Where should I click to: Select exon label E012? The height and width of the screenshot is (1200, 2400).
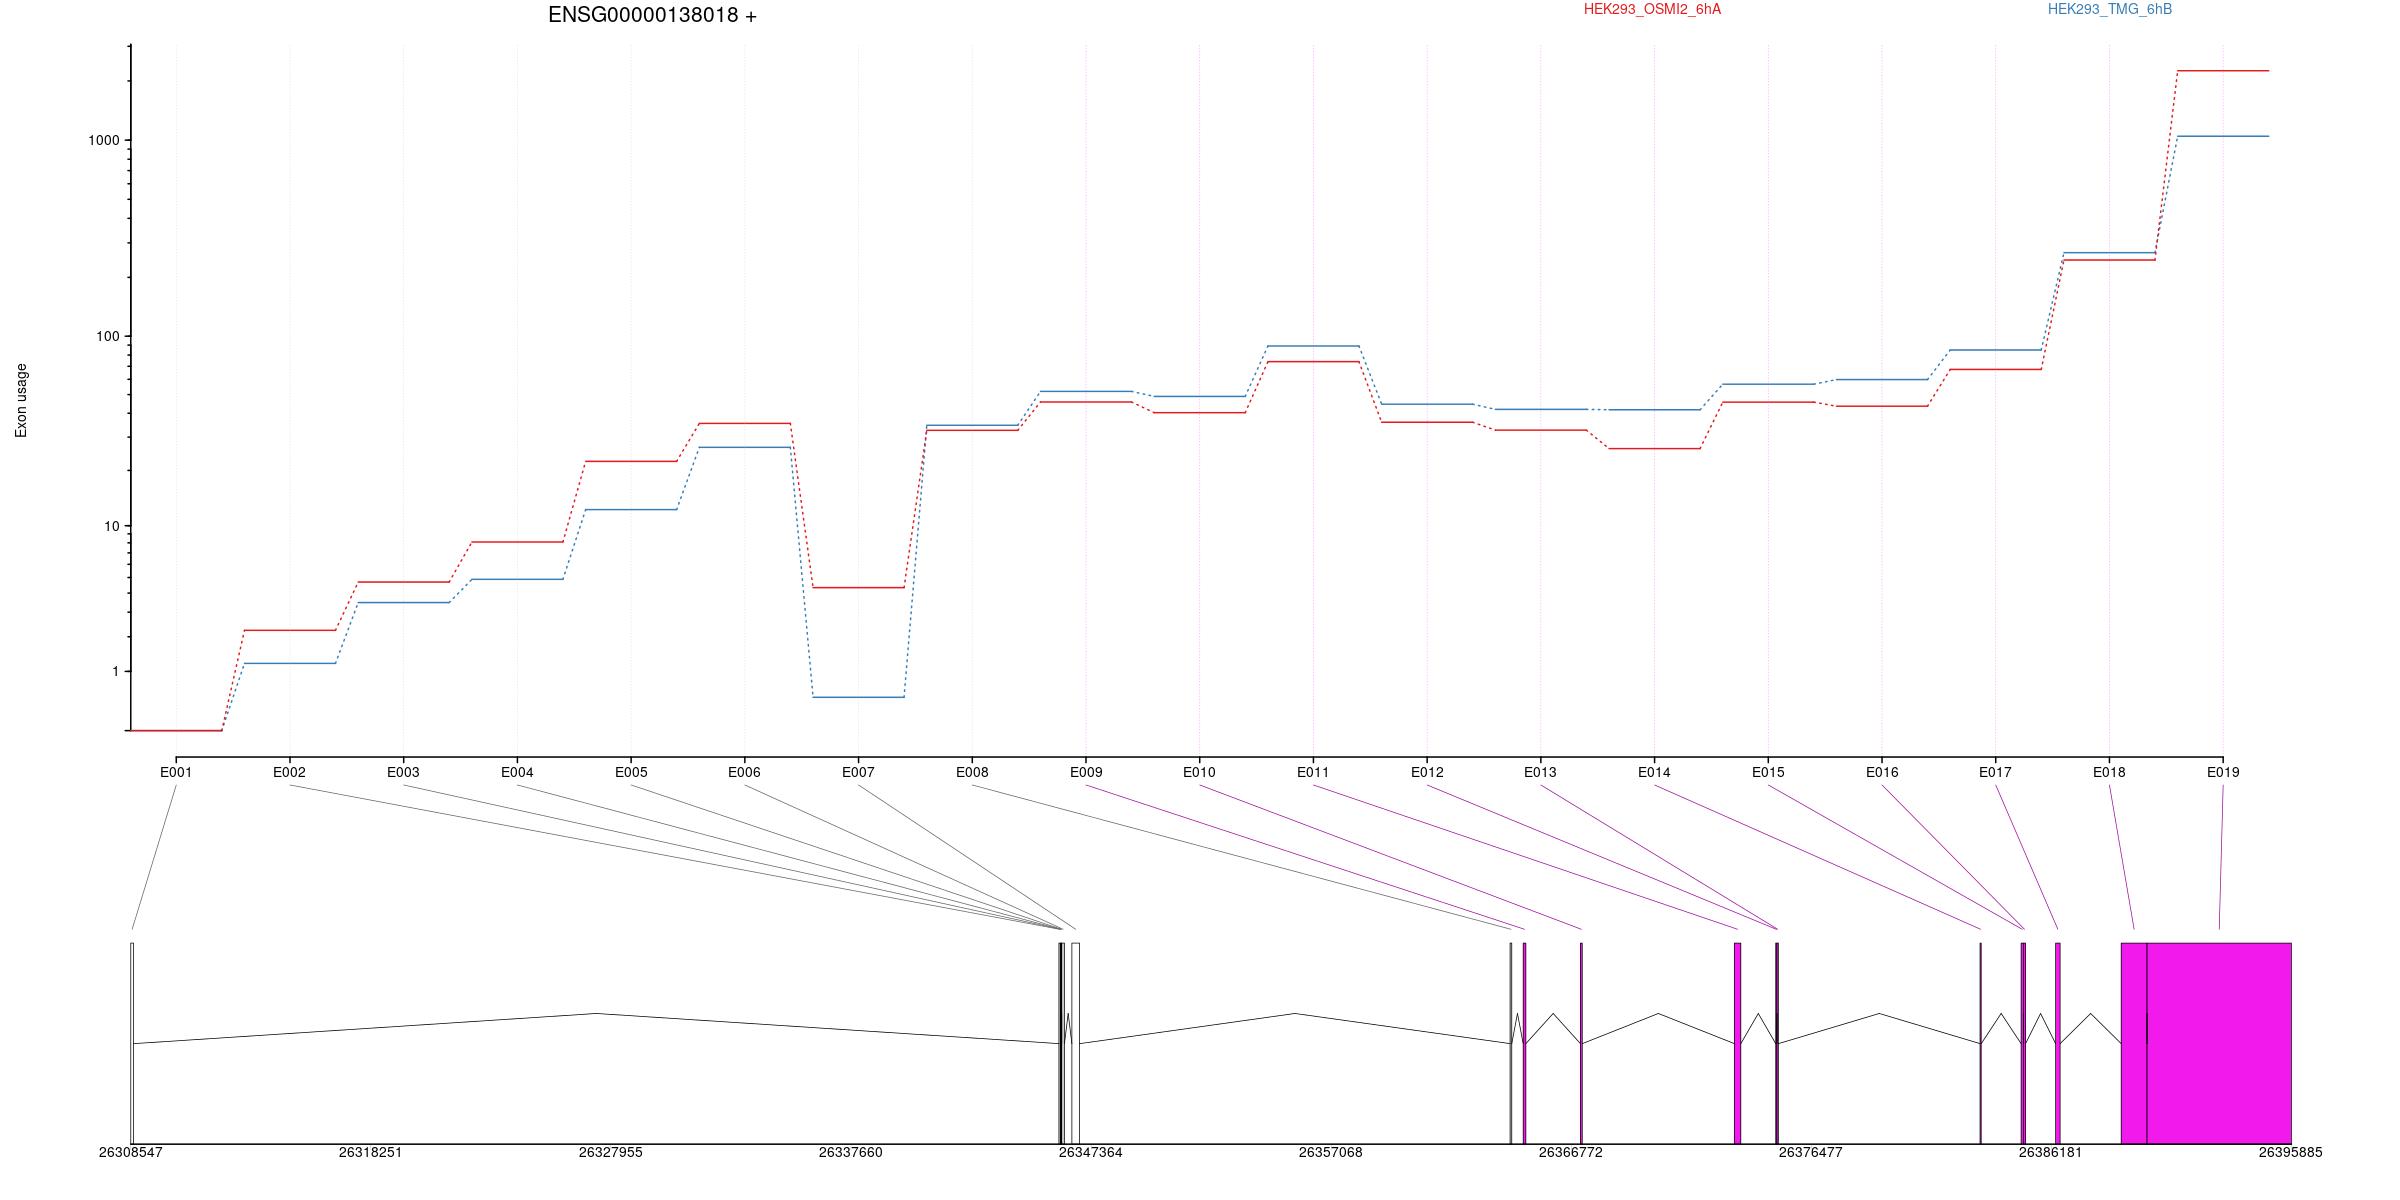[1427, 772]
